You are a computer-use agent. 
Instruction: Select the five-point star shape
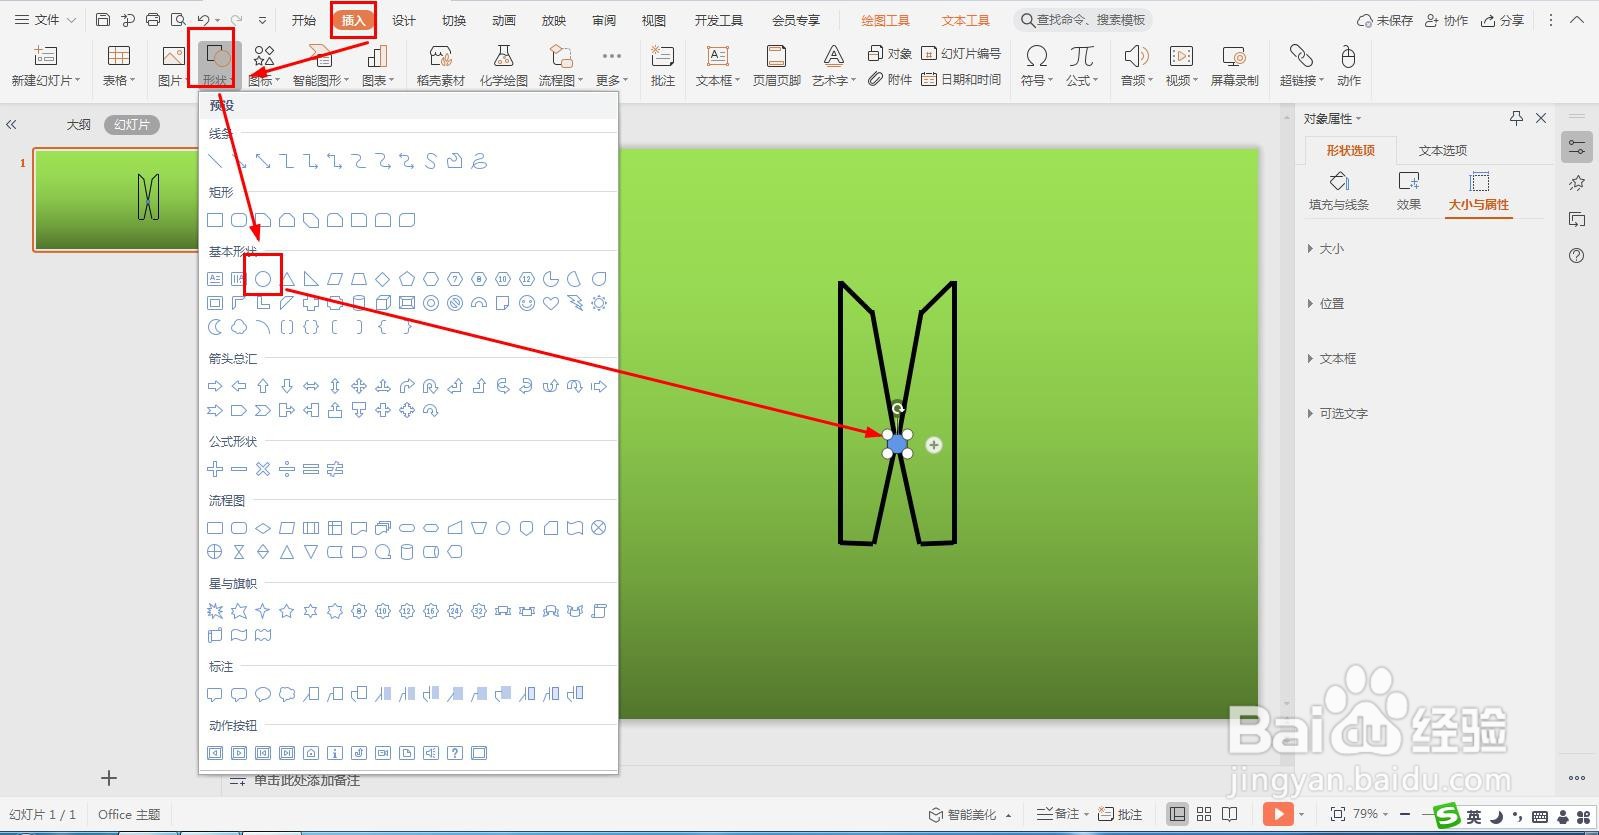pos(287,611)
